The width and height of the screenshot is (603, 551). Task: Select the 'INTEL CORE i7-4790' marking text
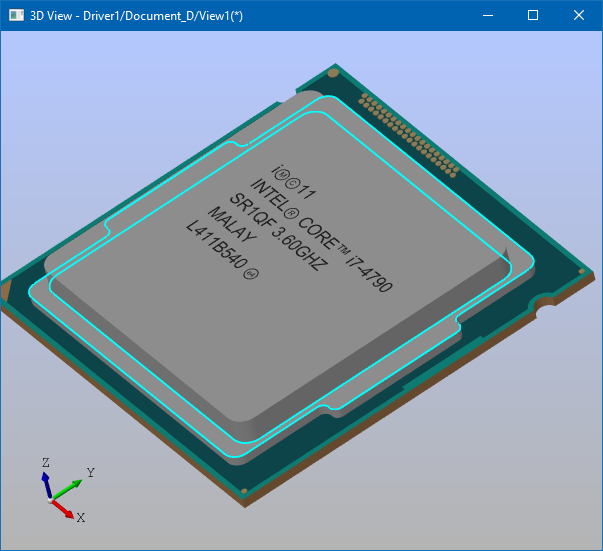coord(321,235)
